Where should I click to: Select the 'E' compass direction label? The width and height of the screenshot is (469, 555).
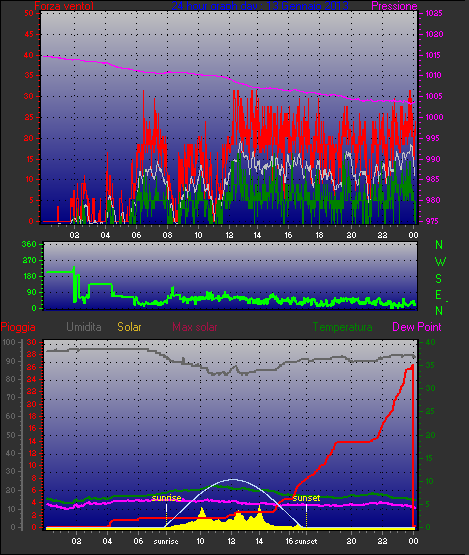tap(438, 295)
